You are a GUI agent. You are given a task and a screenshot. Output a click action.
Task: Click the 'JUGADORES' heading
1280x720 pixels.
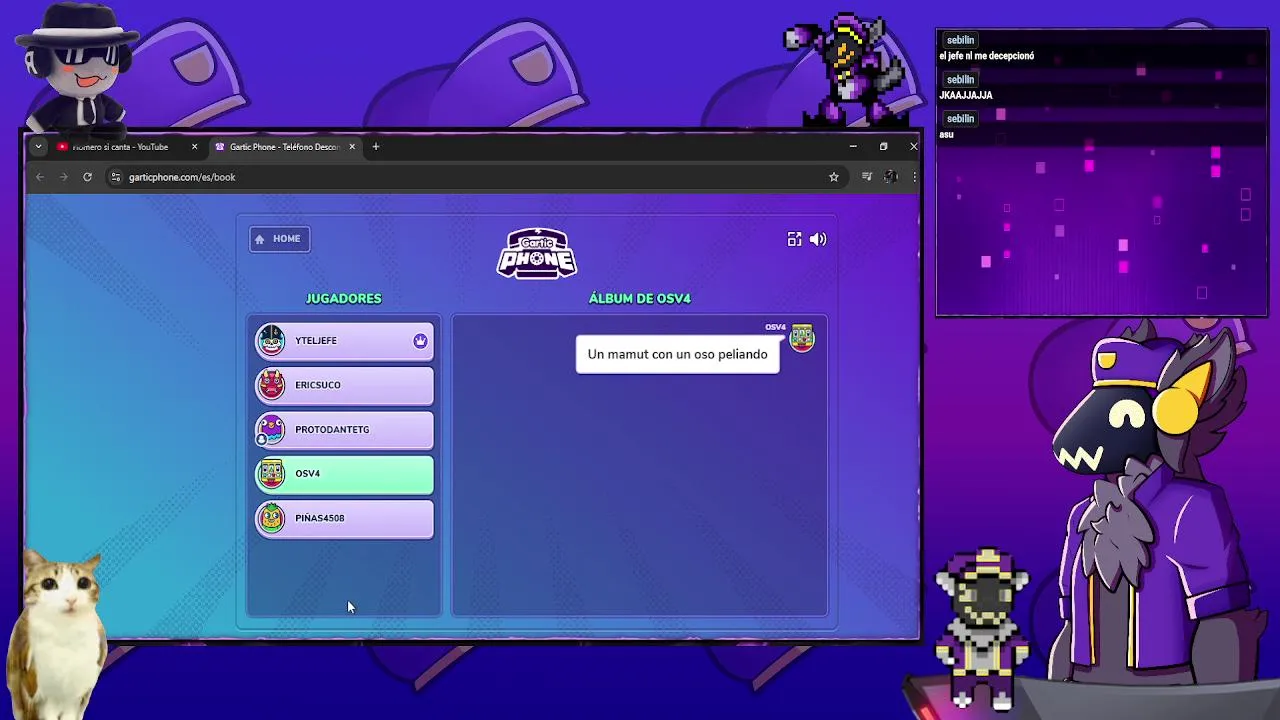click(x=343, y=298)
